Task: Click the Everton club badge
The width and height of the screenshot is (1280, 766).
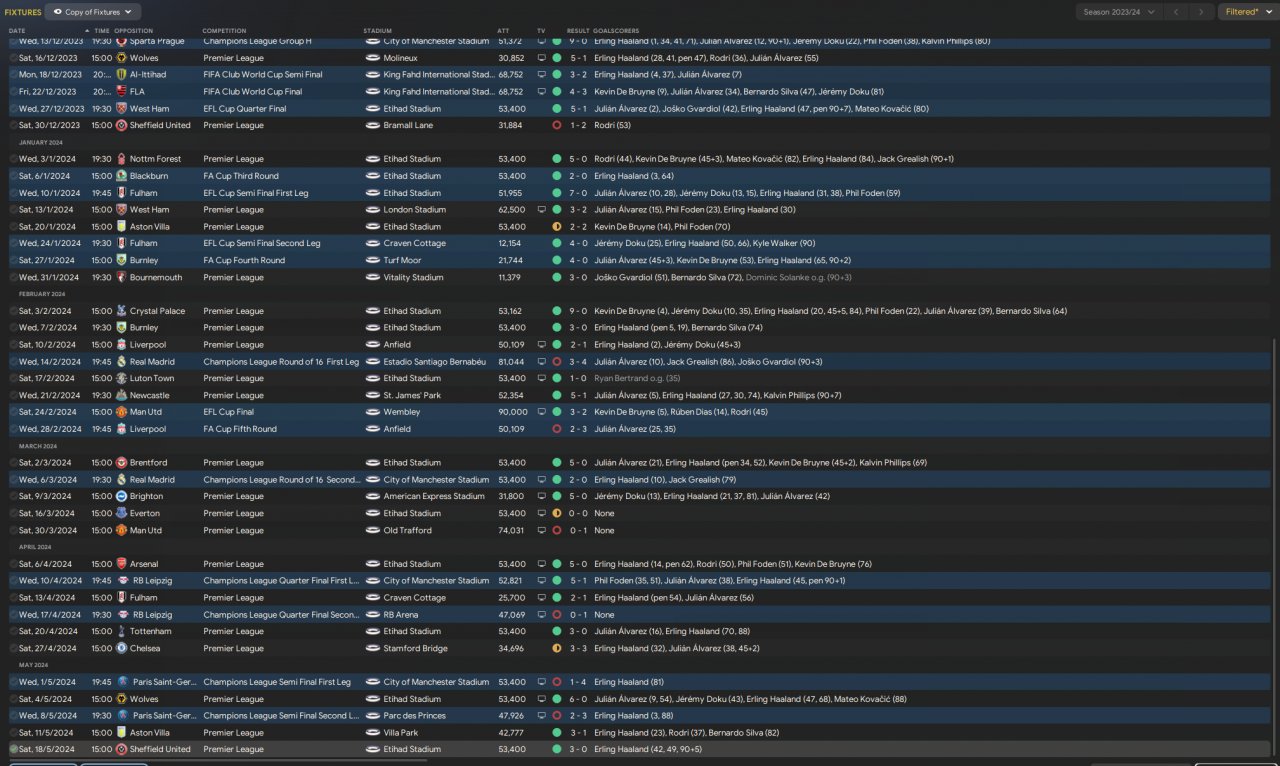Action: coord(121,514)
